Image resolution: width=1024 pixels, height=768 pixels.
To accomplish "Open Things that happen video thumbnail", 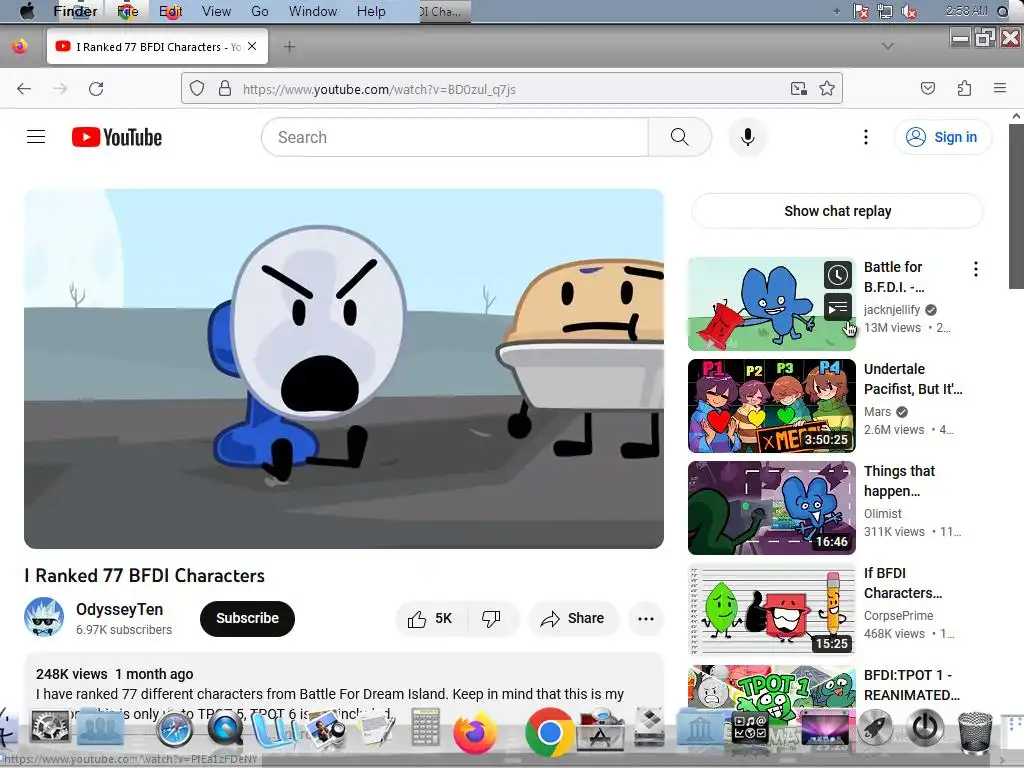I will click(771, 507).
